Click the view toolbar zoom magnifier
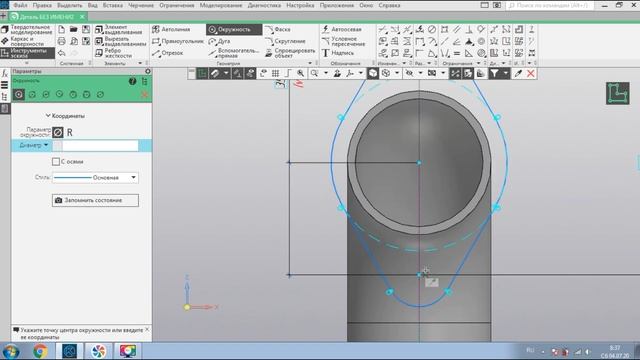The width and height of the screenshot is (640, 360). 314,73
